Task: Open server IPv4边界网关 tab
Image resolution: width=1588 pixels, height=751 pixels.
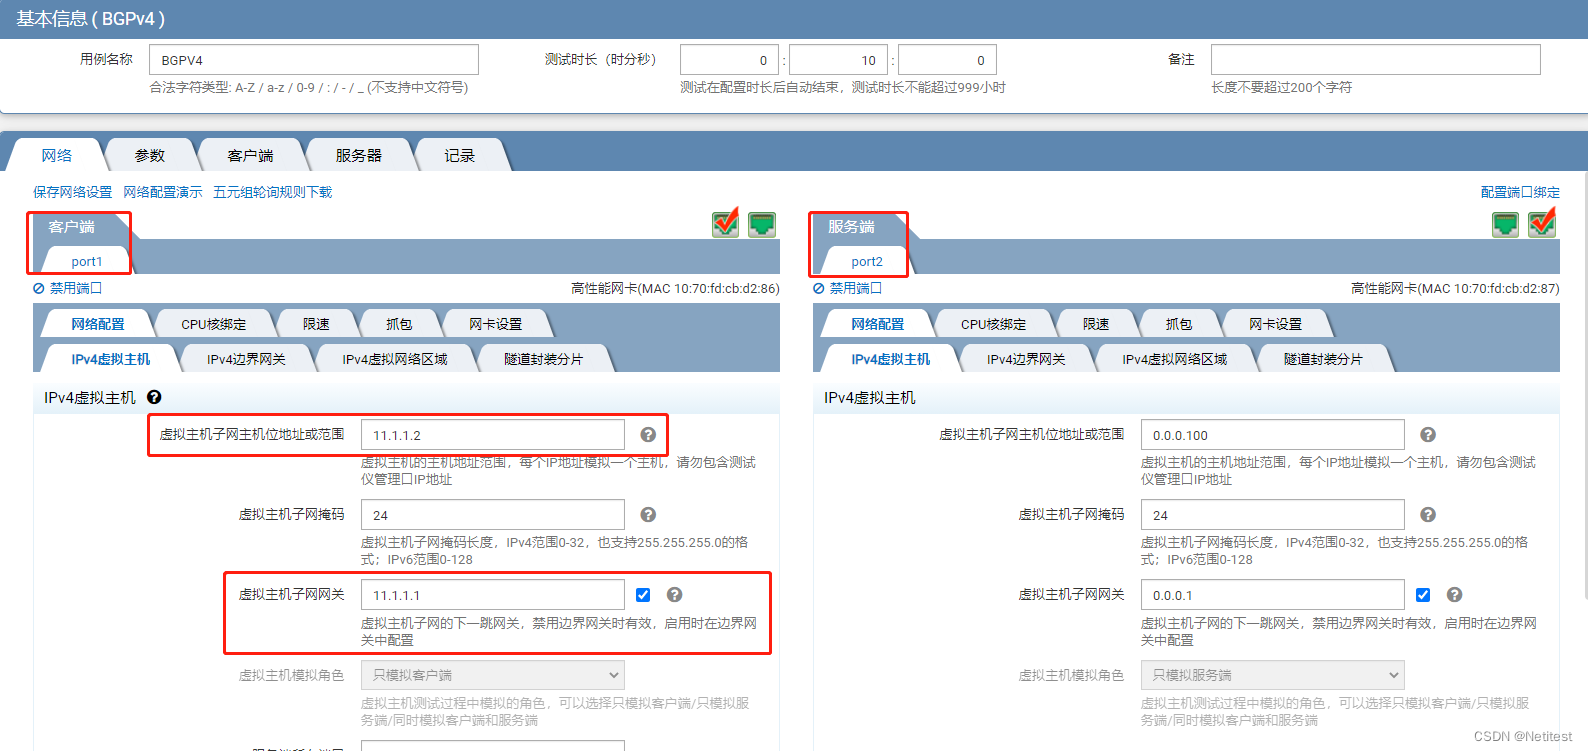Action: [1026, 359]
